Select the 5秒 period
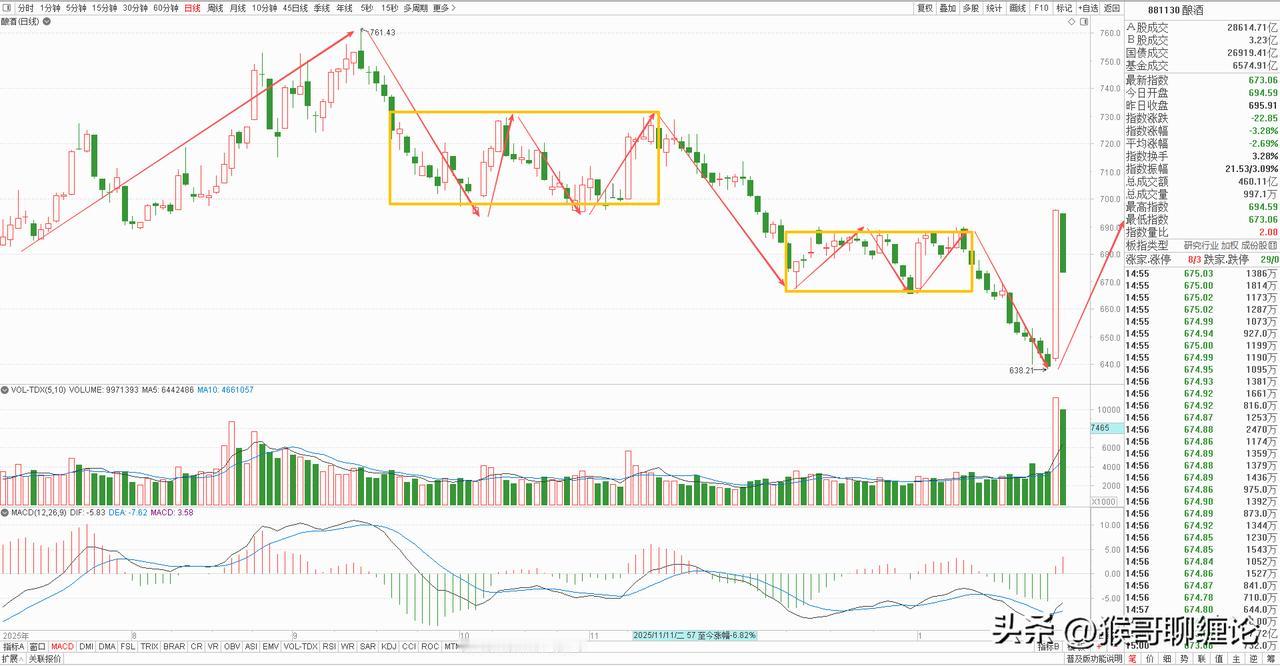The image size is (1280, 666). (x=367, y=8)
